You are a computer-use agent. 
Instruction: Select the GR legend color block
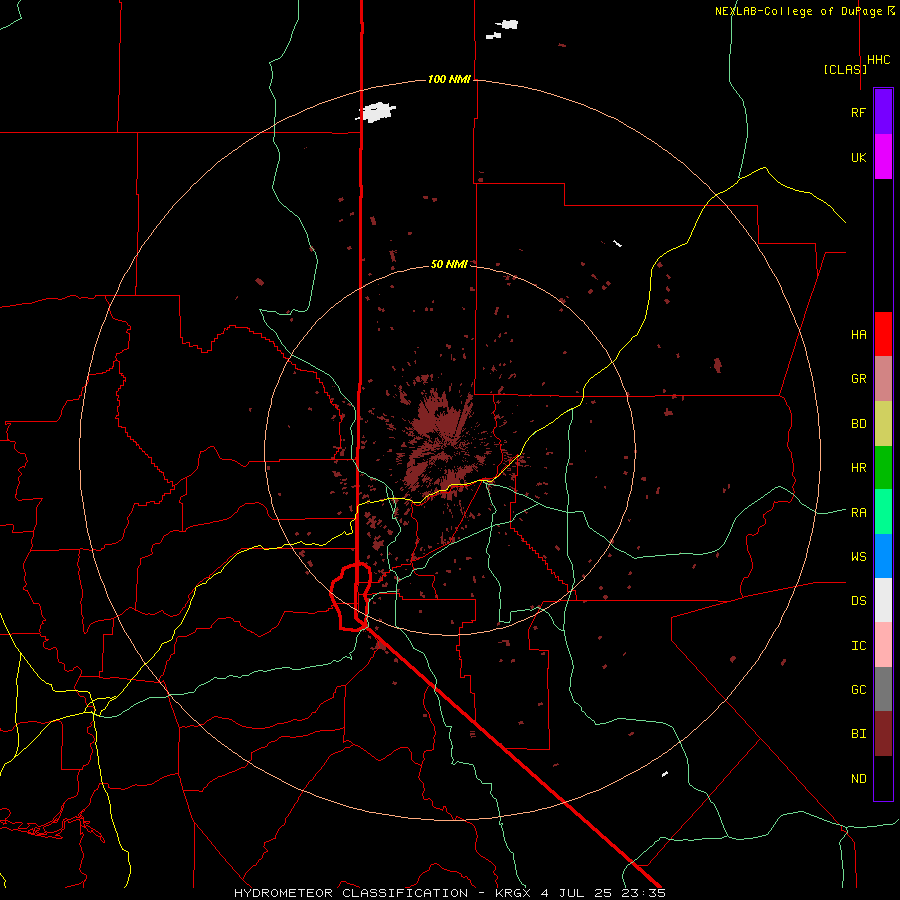click(883, 378)
